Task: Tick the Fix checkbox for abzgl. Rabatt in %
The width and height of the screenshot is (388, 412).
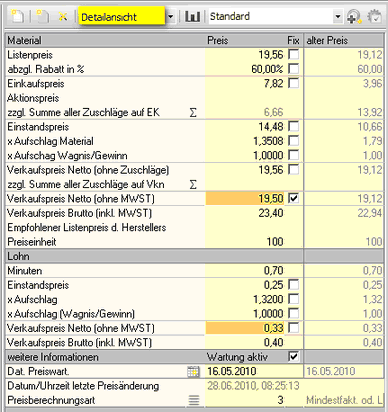Action: 294,69
